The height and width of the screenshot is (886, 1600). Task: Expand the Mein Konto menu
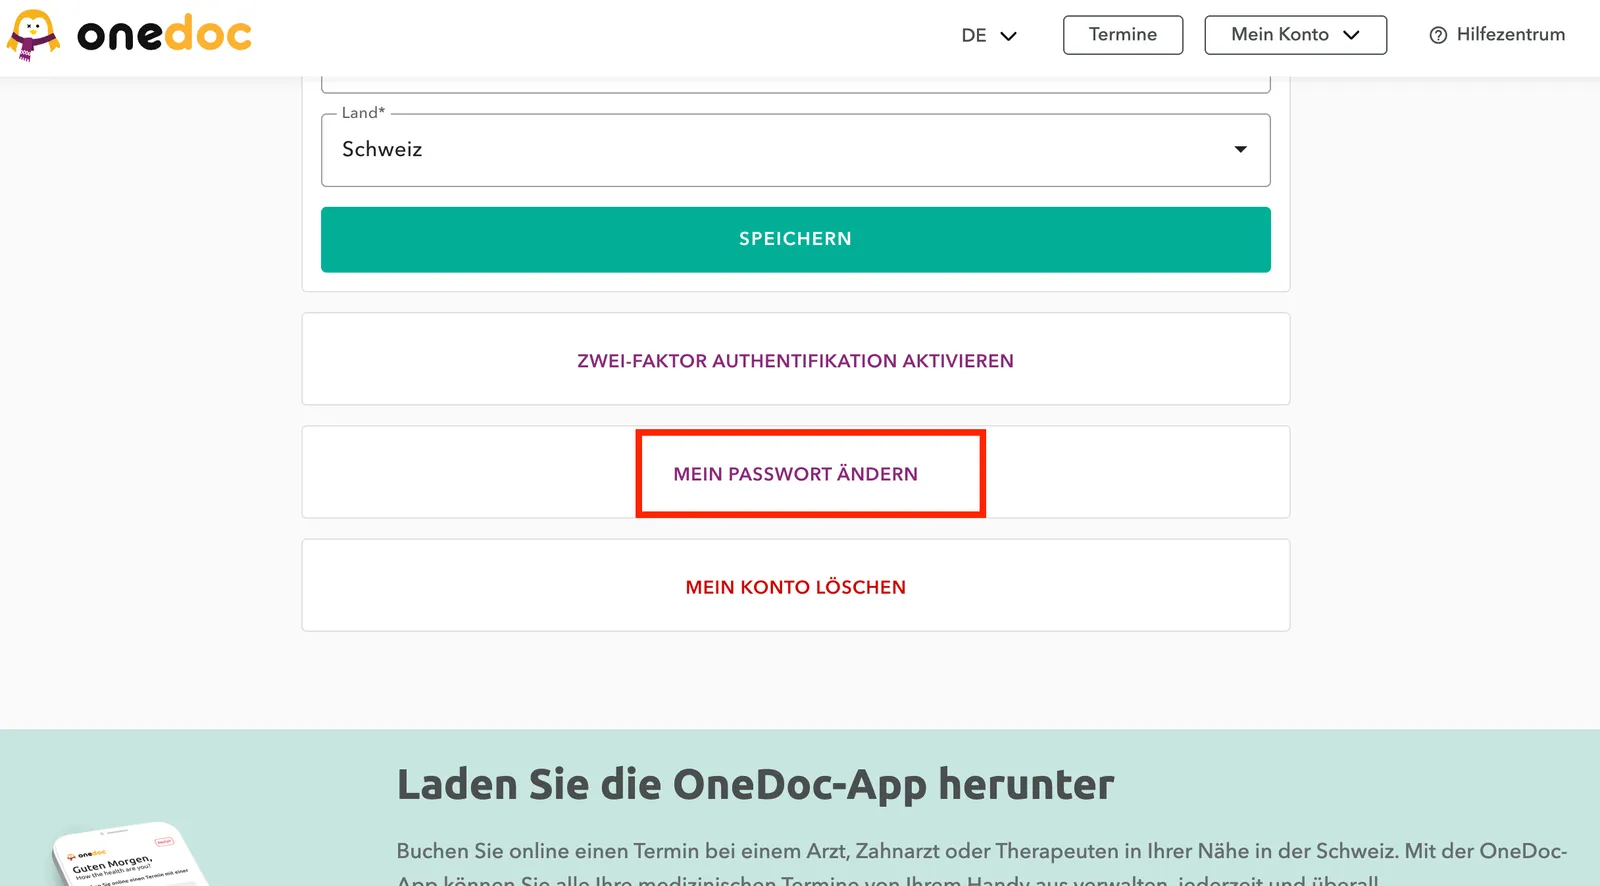point(1295,35)
